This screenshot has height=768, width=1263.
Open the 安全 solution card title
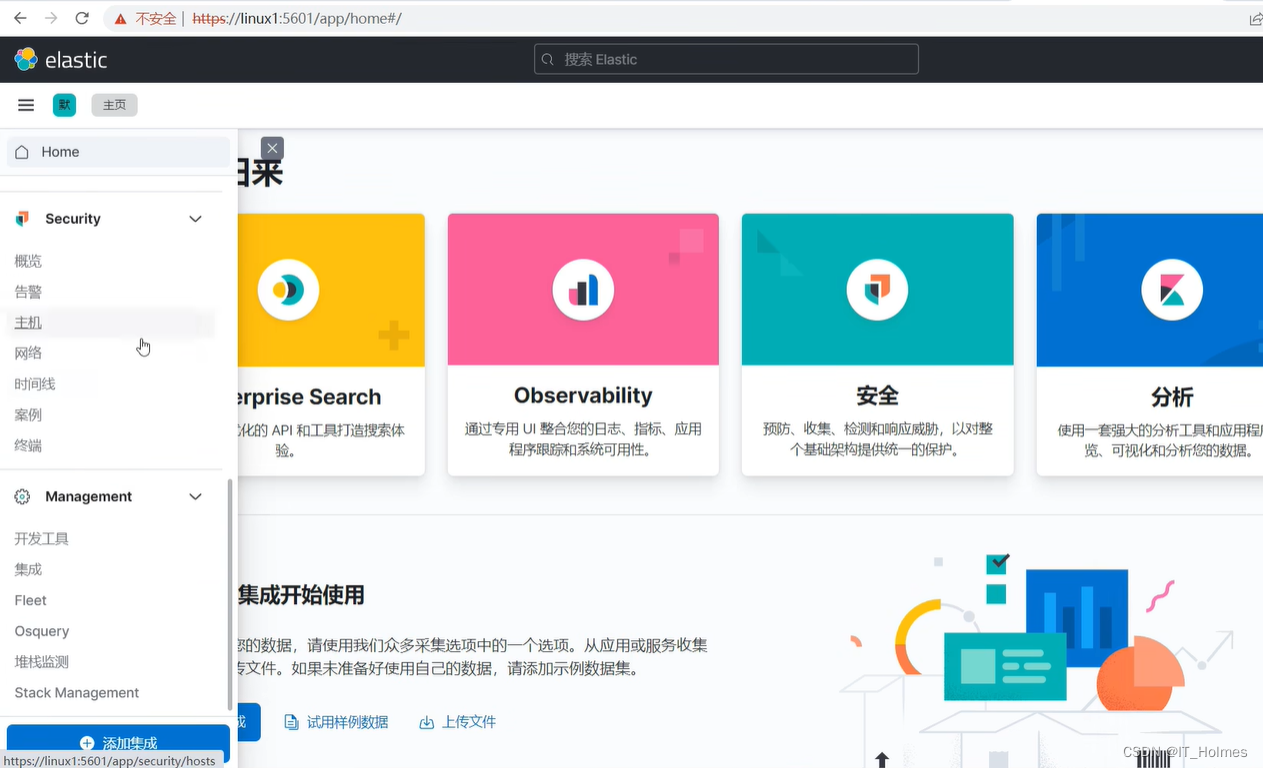pos(877,396)
